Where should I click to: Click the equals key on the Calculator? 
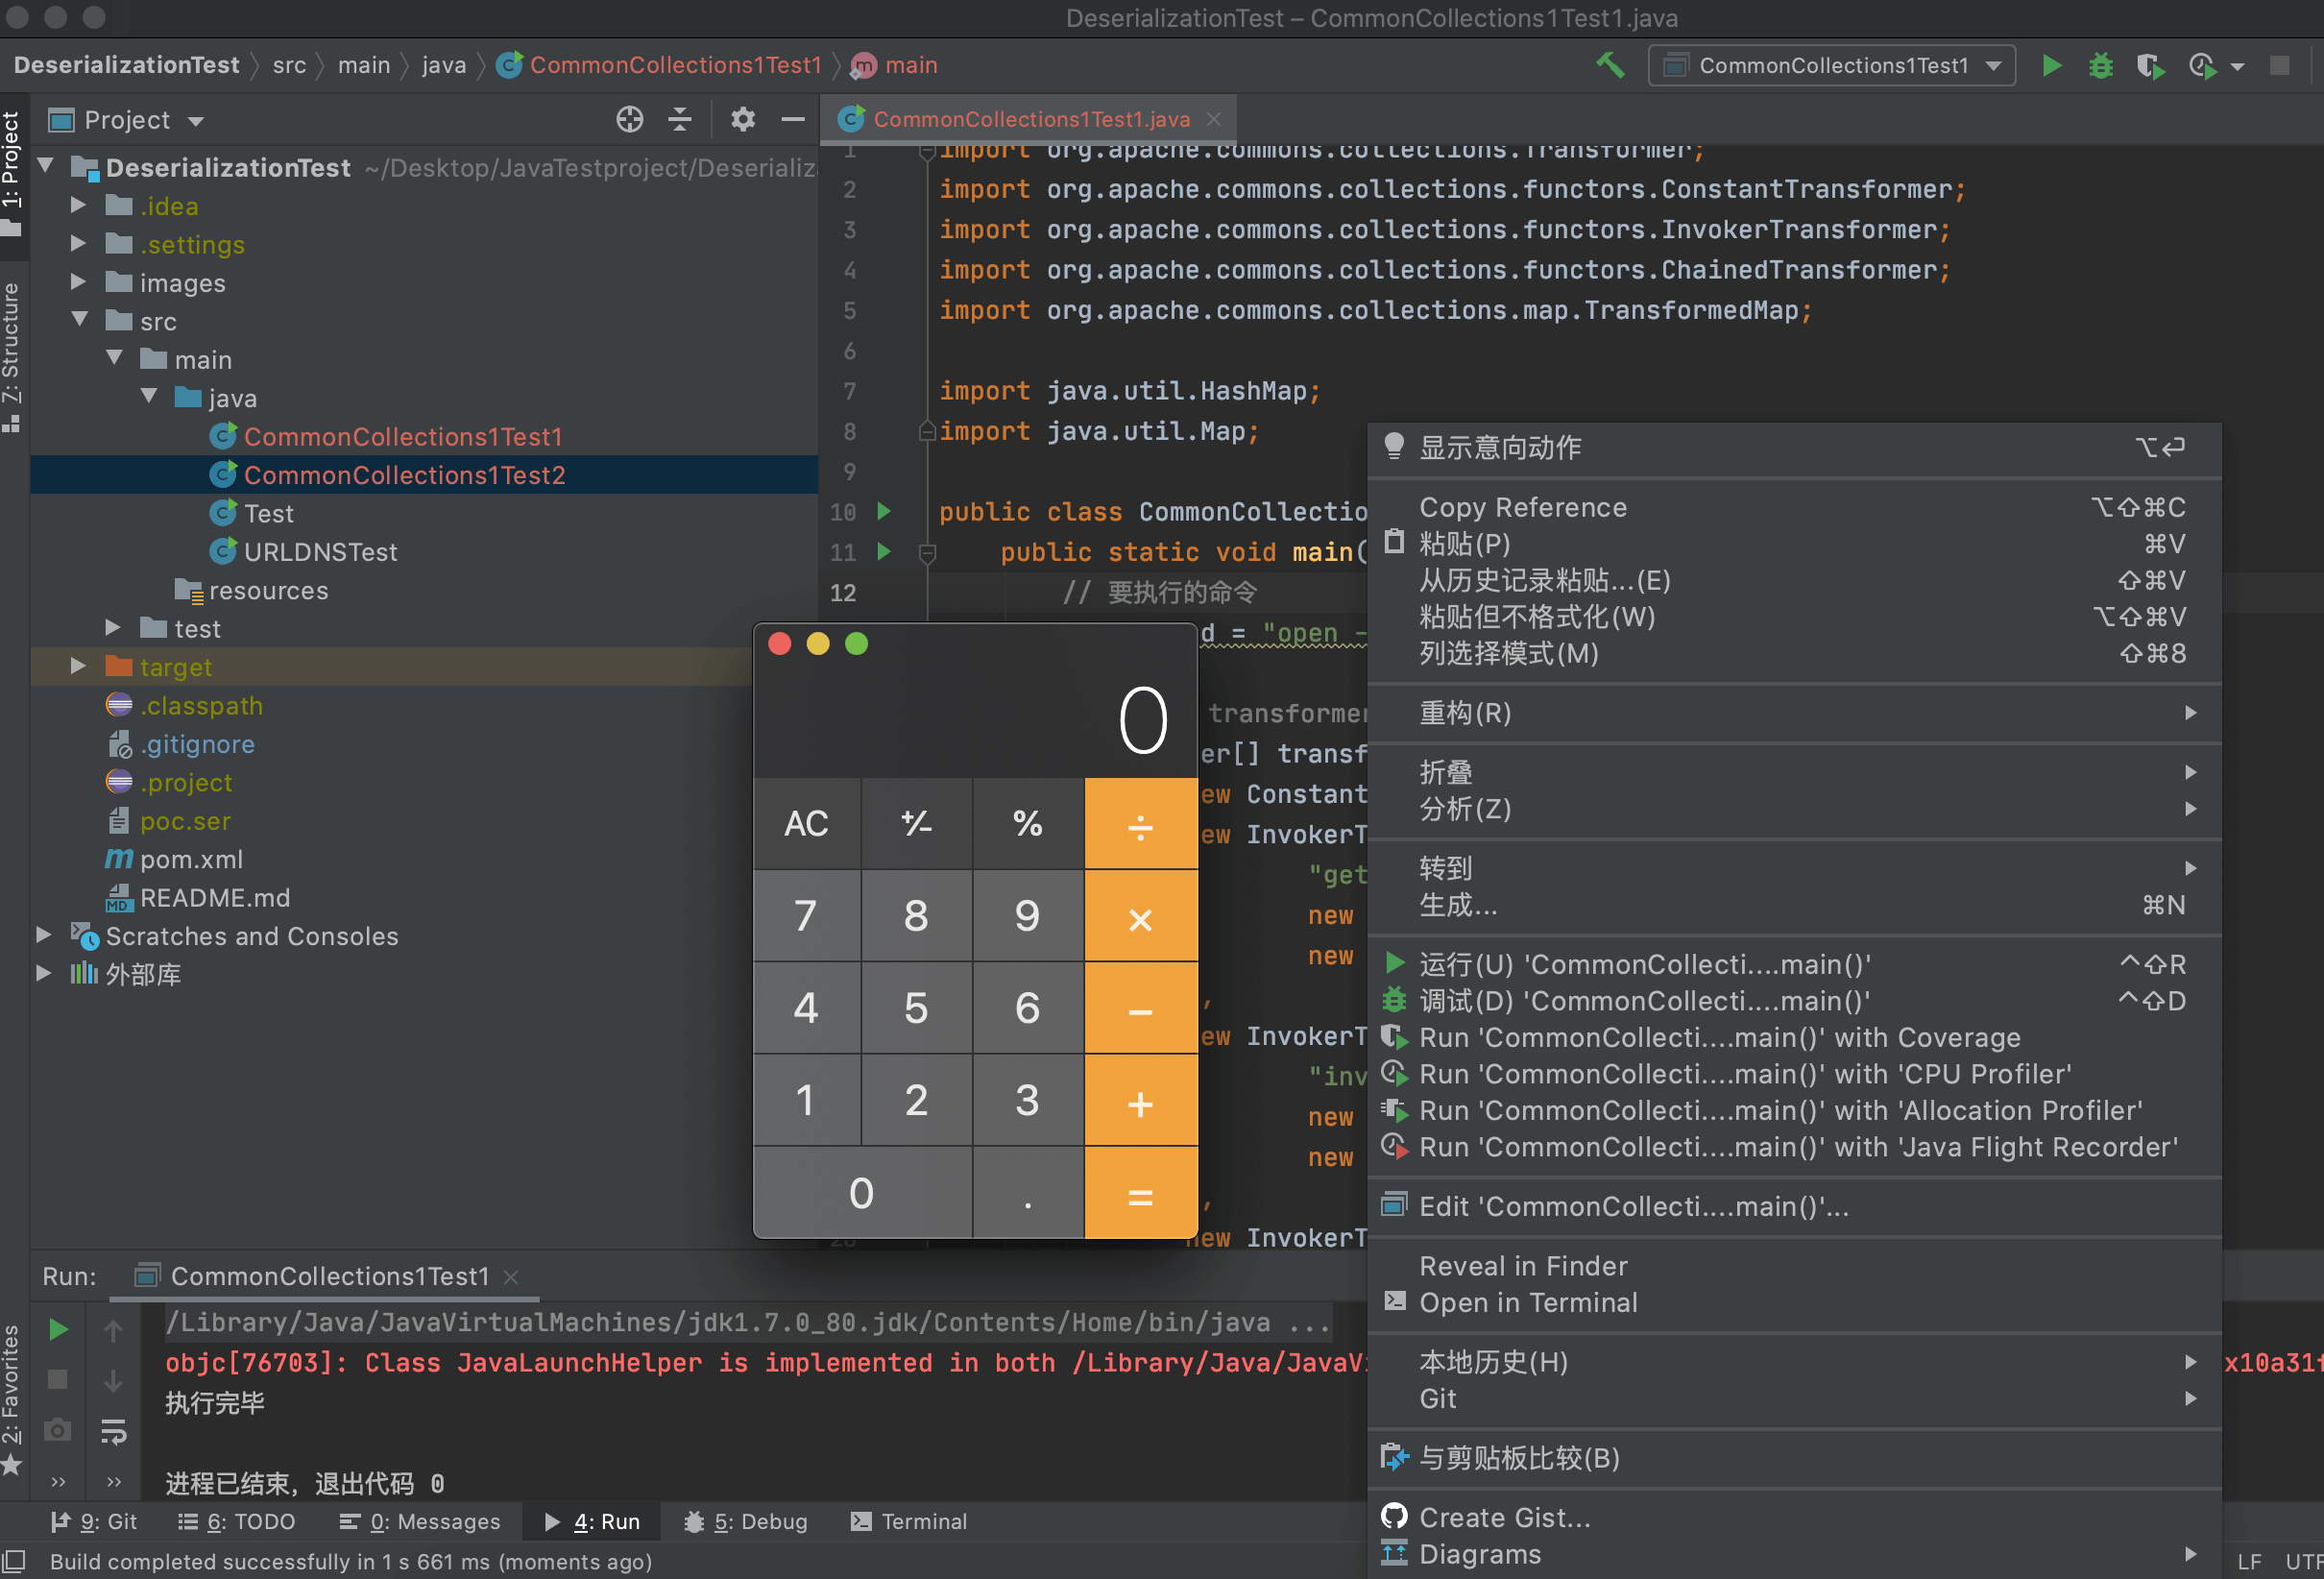1140,1194
